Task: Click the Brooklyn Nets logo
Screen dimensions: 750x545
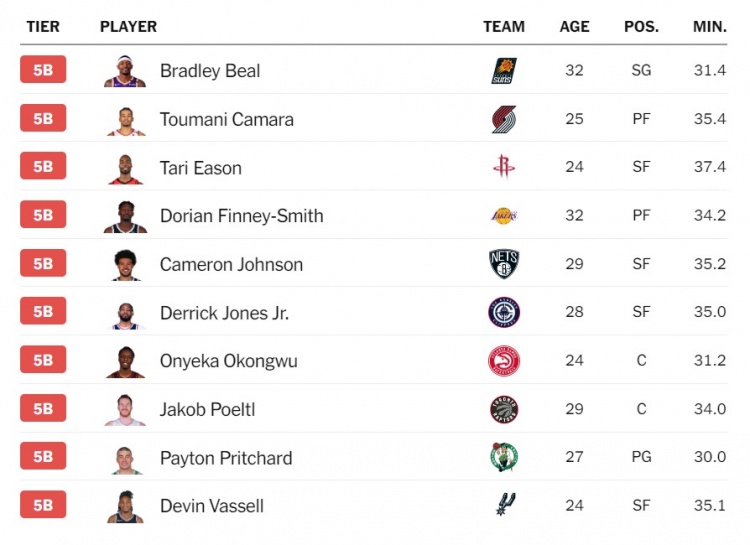Action: click(504, 264)
